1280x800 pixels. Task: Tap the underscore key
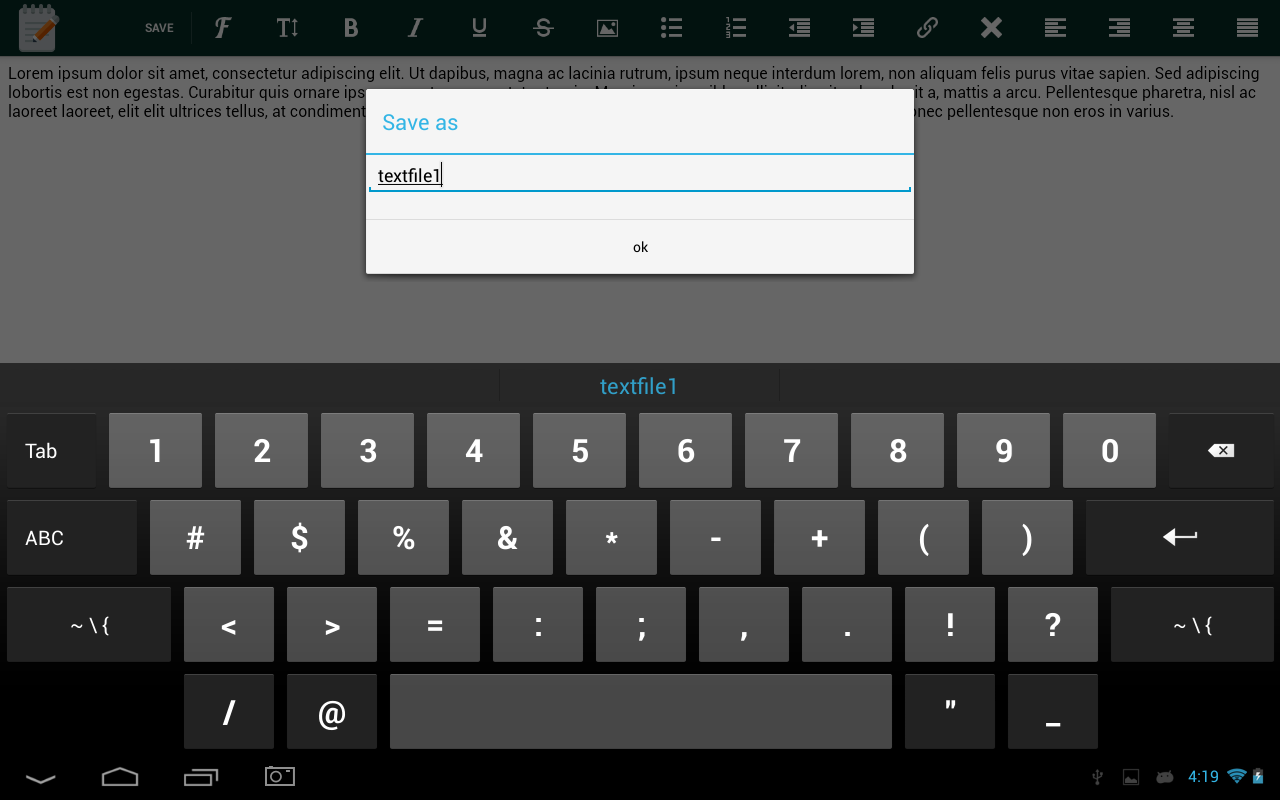tap(1053, 712)
